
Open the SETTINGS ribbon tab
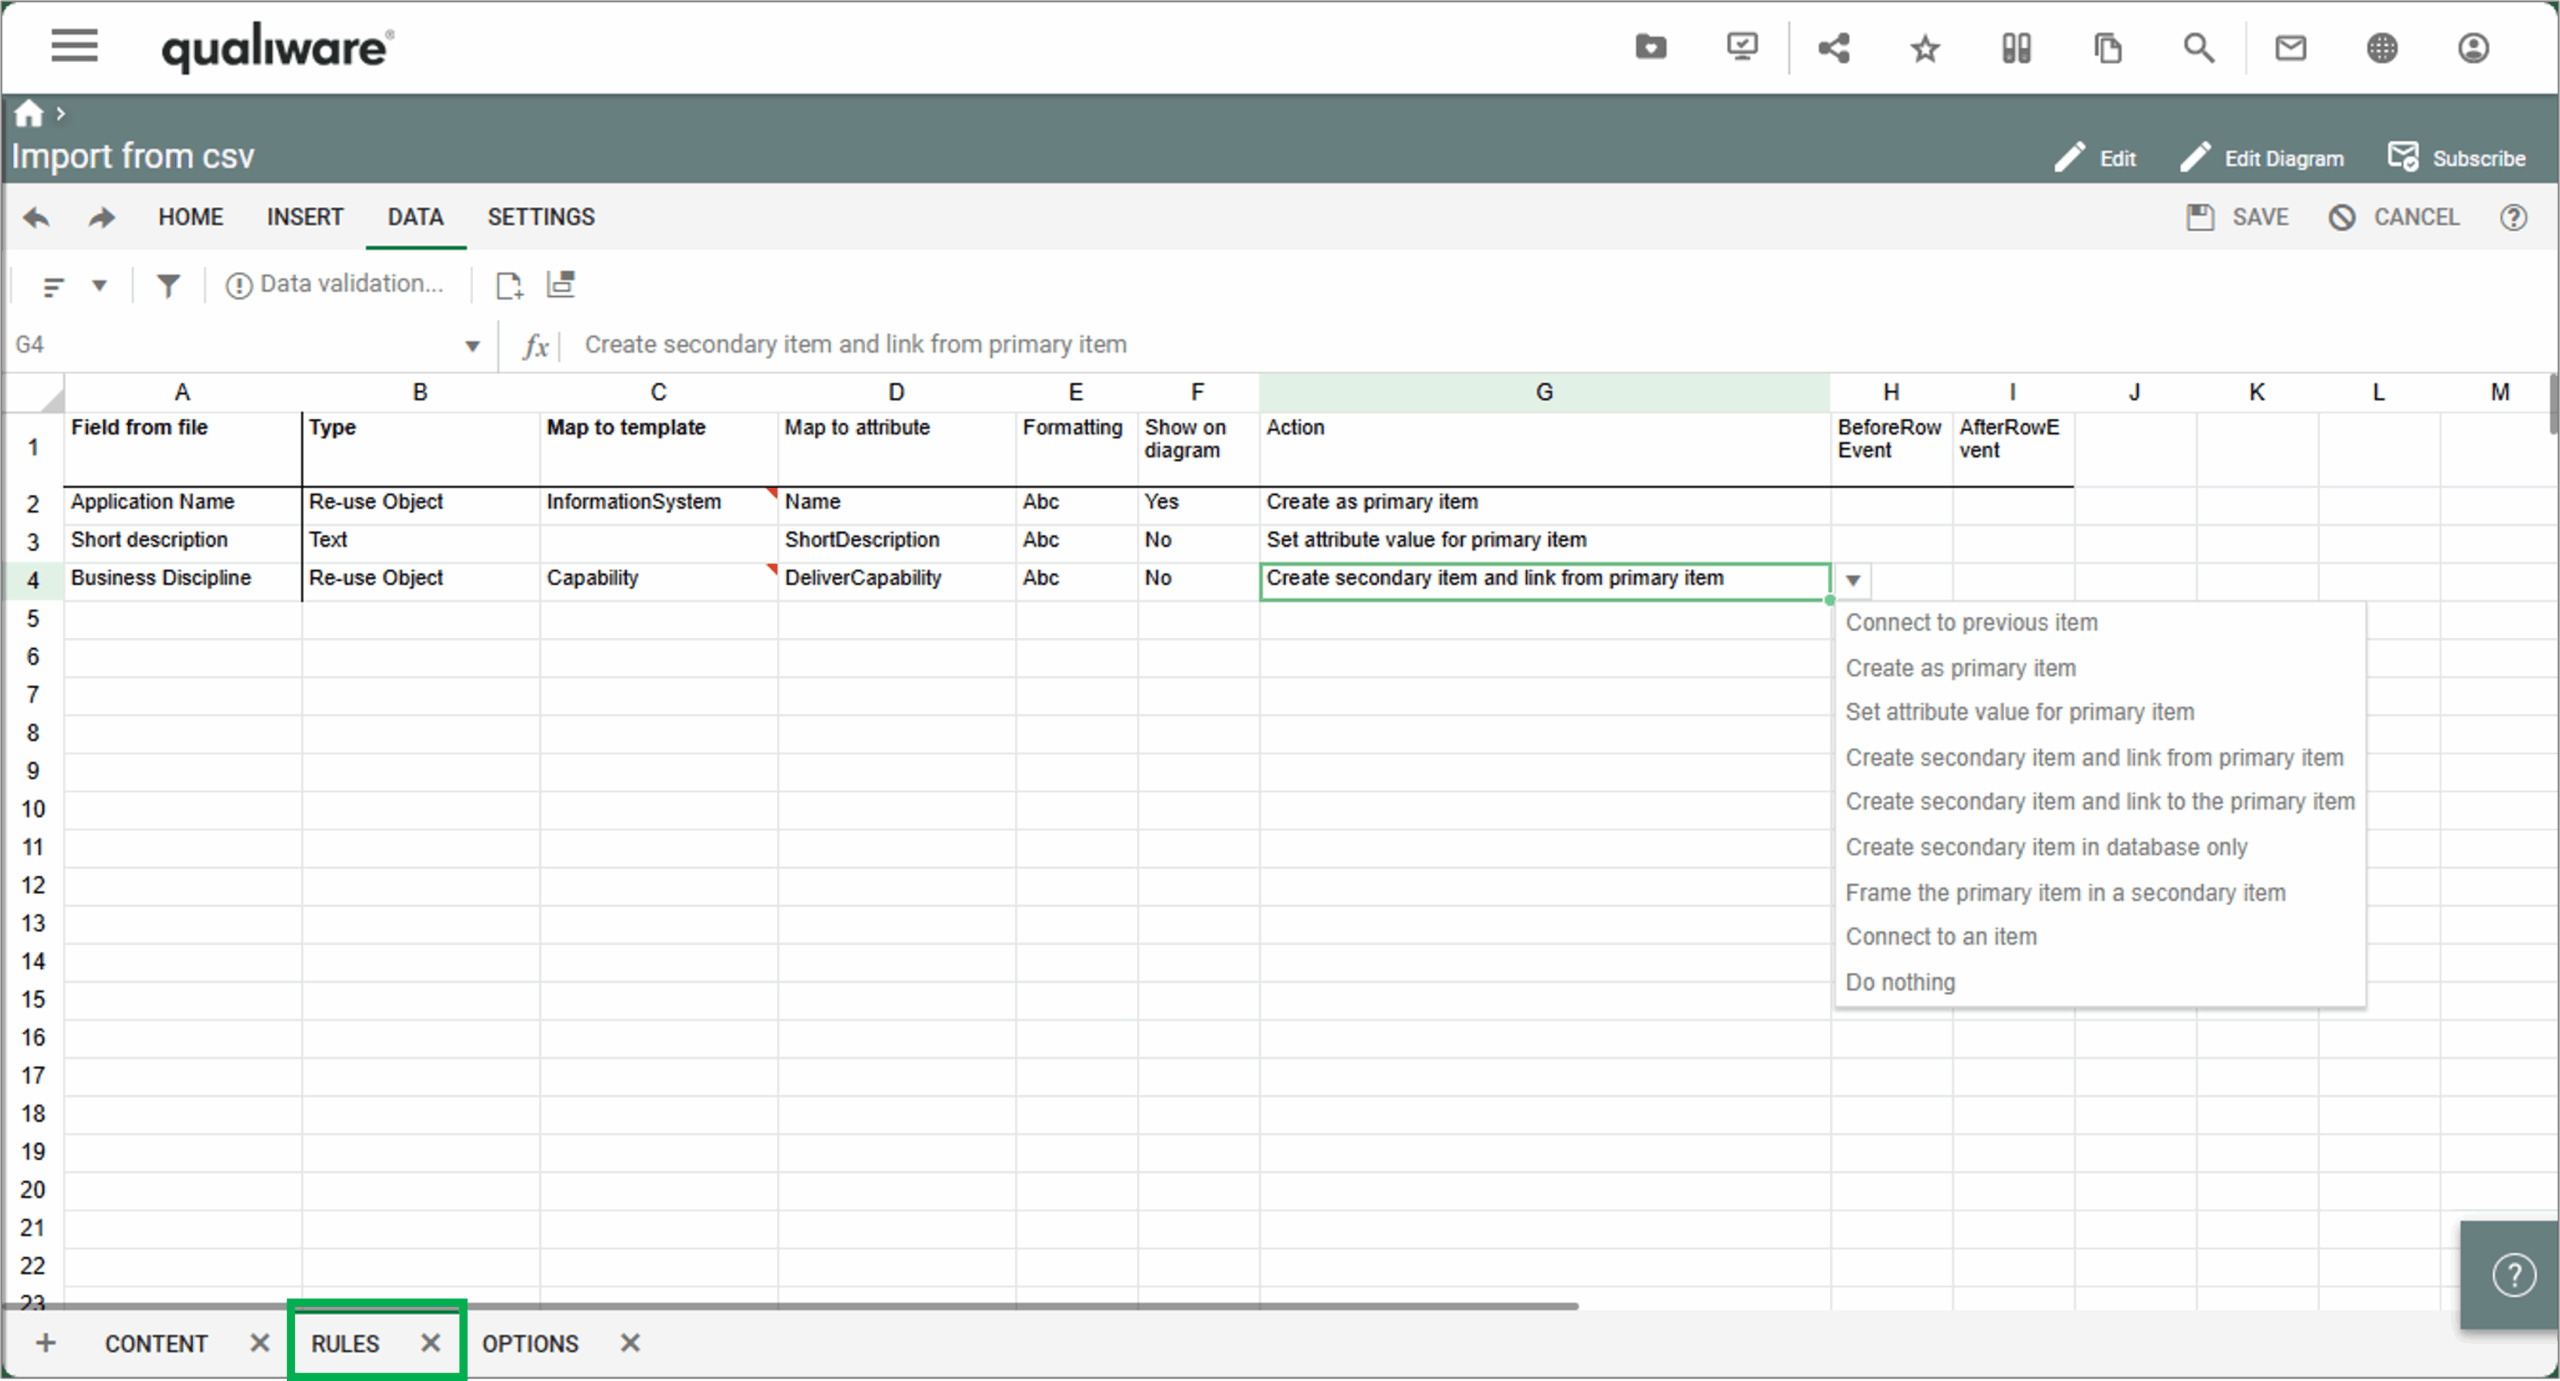pos(541,217)
